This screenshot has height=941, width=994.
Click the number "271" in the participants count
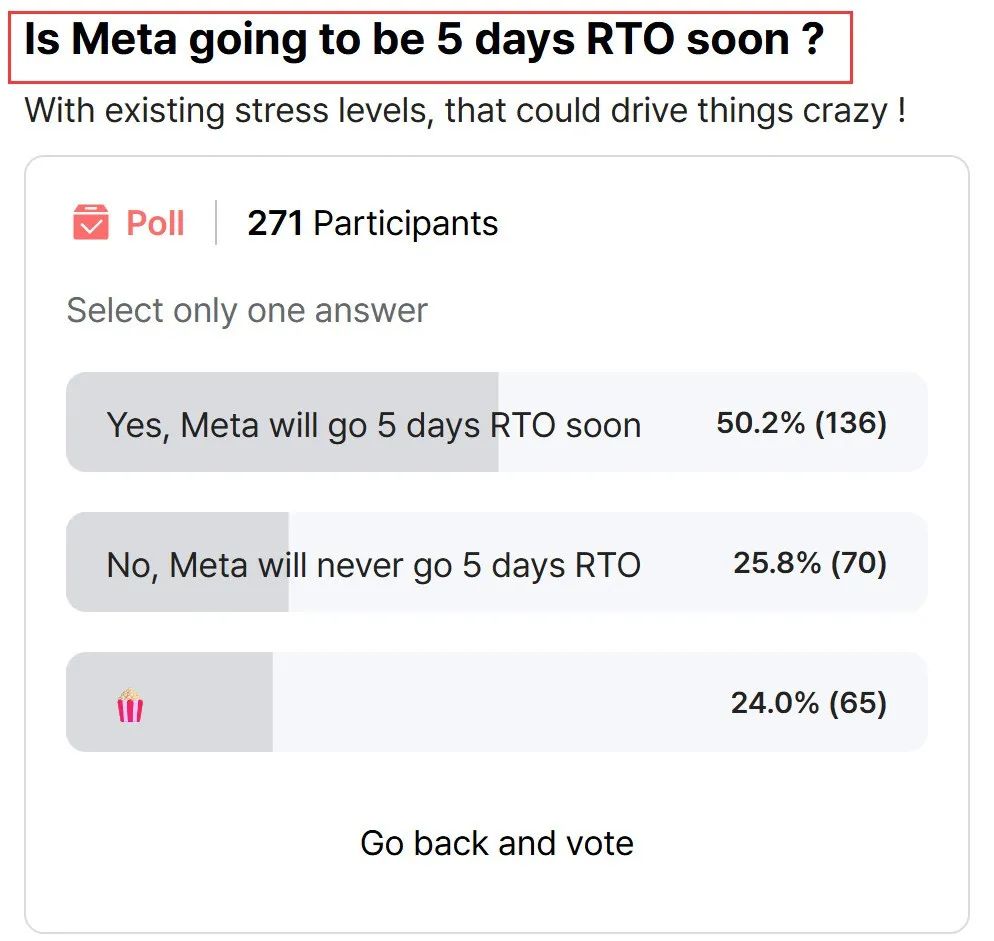pos(275,223)
